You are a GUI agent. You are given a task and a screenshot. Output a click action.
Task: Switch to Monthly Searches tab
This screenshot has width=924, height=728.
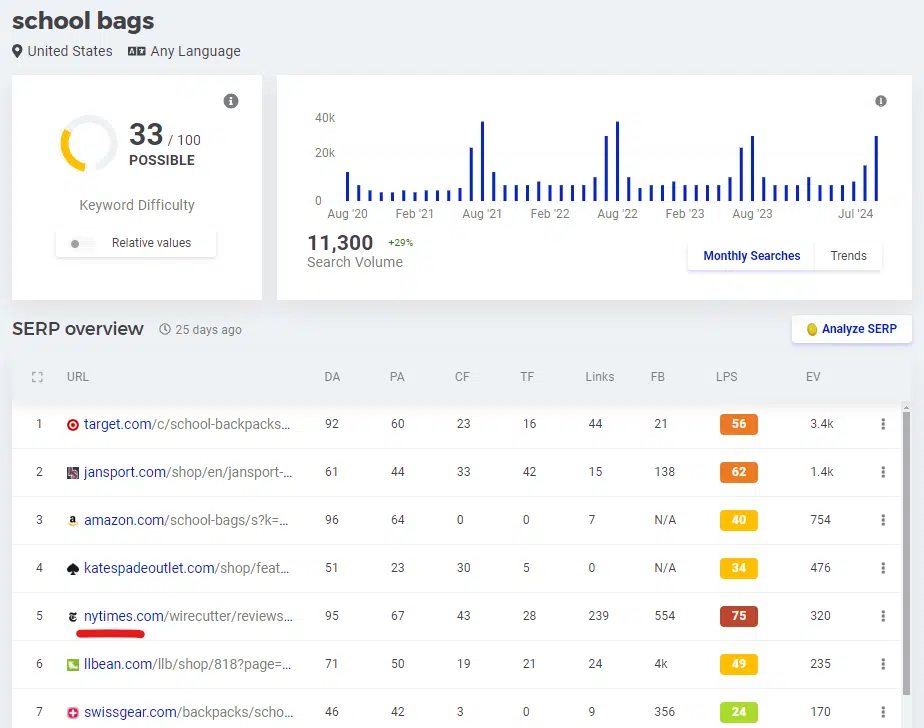point(751,256)
